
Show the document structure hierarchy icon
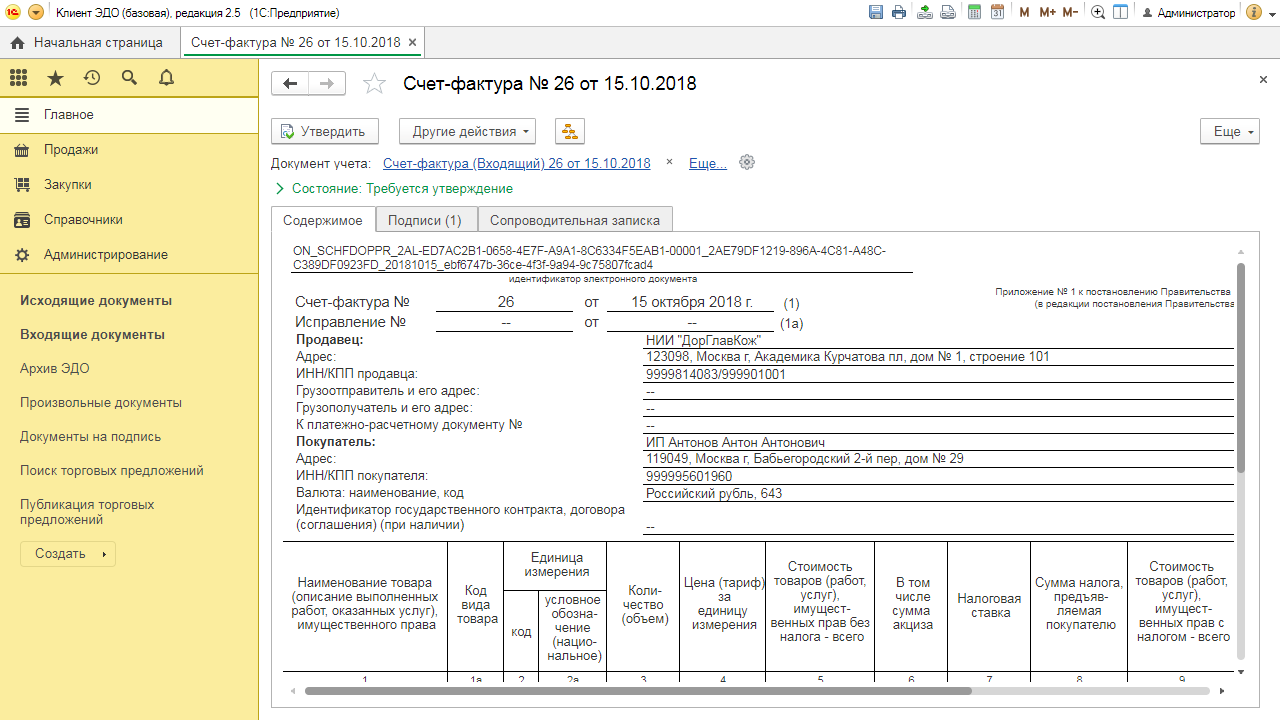click(569, 131)
